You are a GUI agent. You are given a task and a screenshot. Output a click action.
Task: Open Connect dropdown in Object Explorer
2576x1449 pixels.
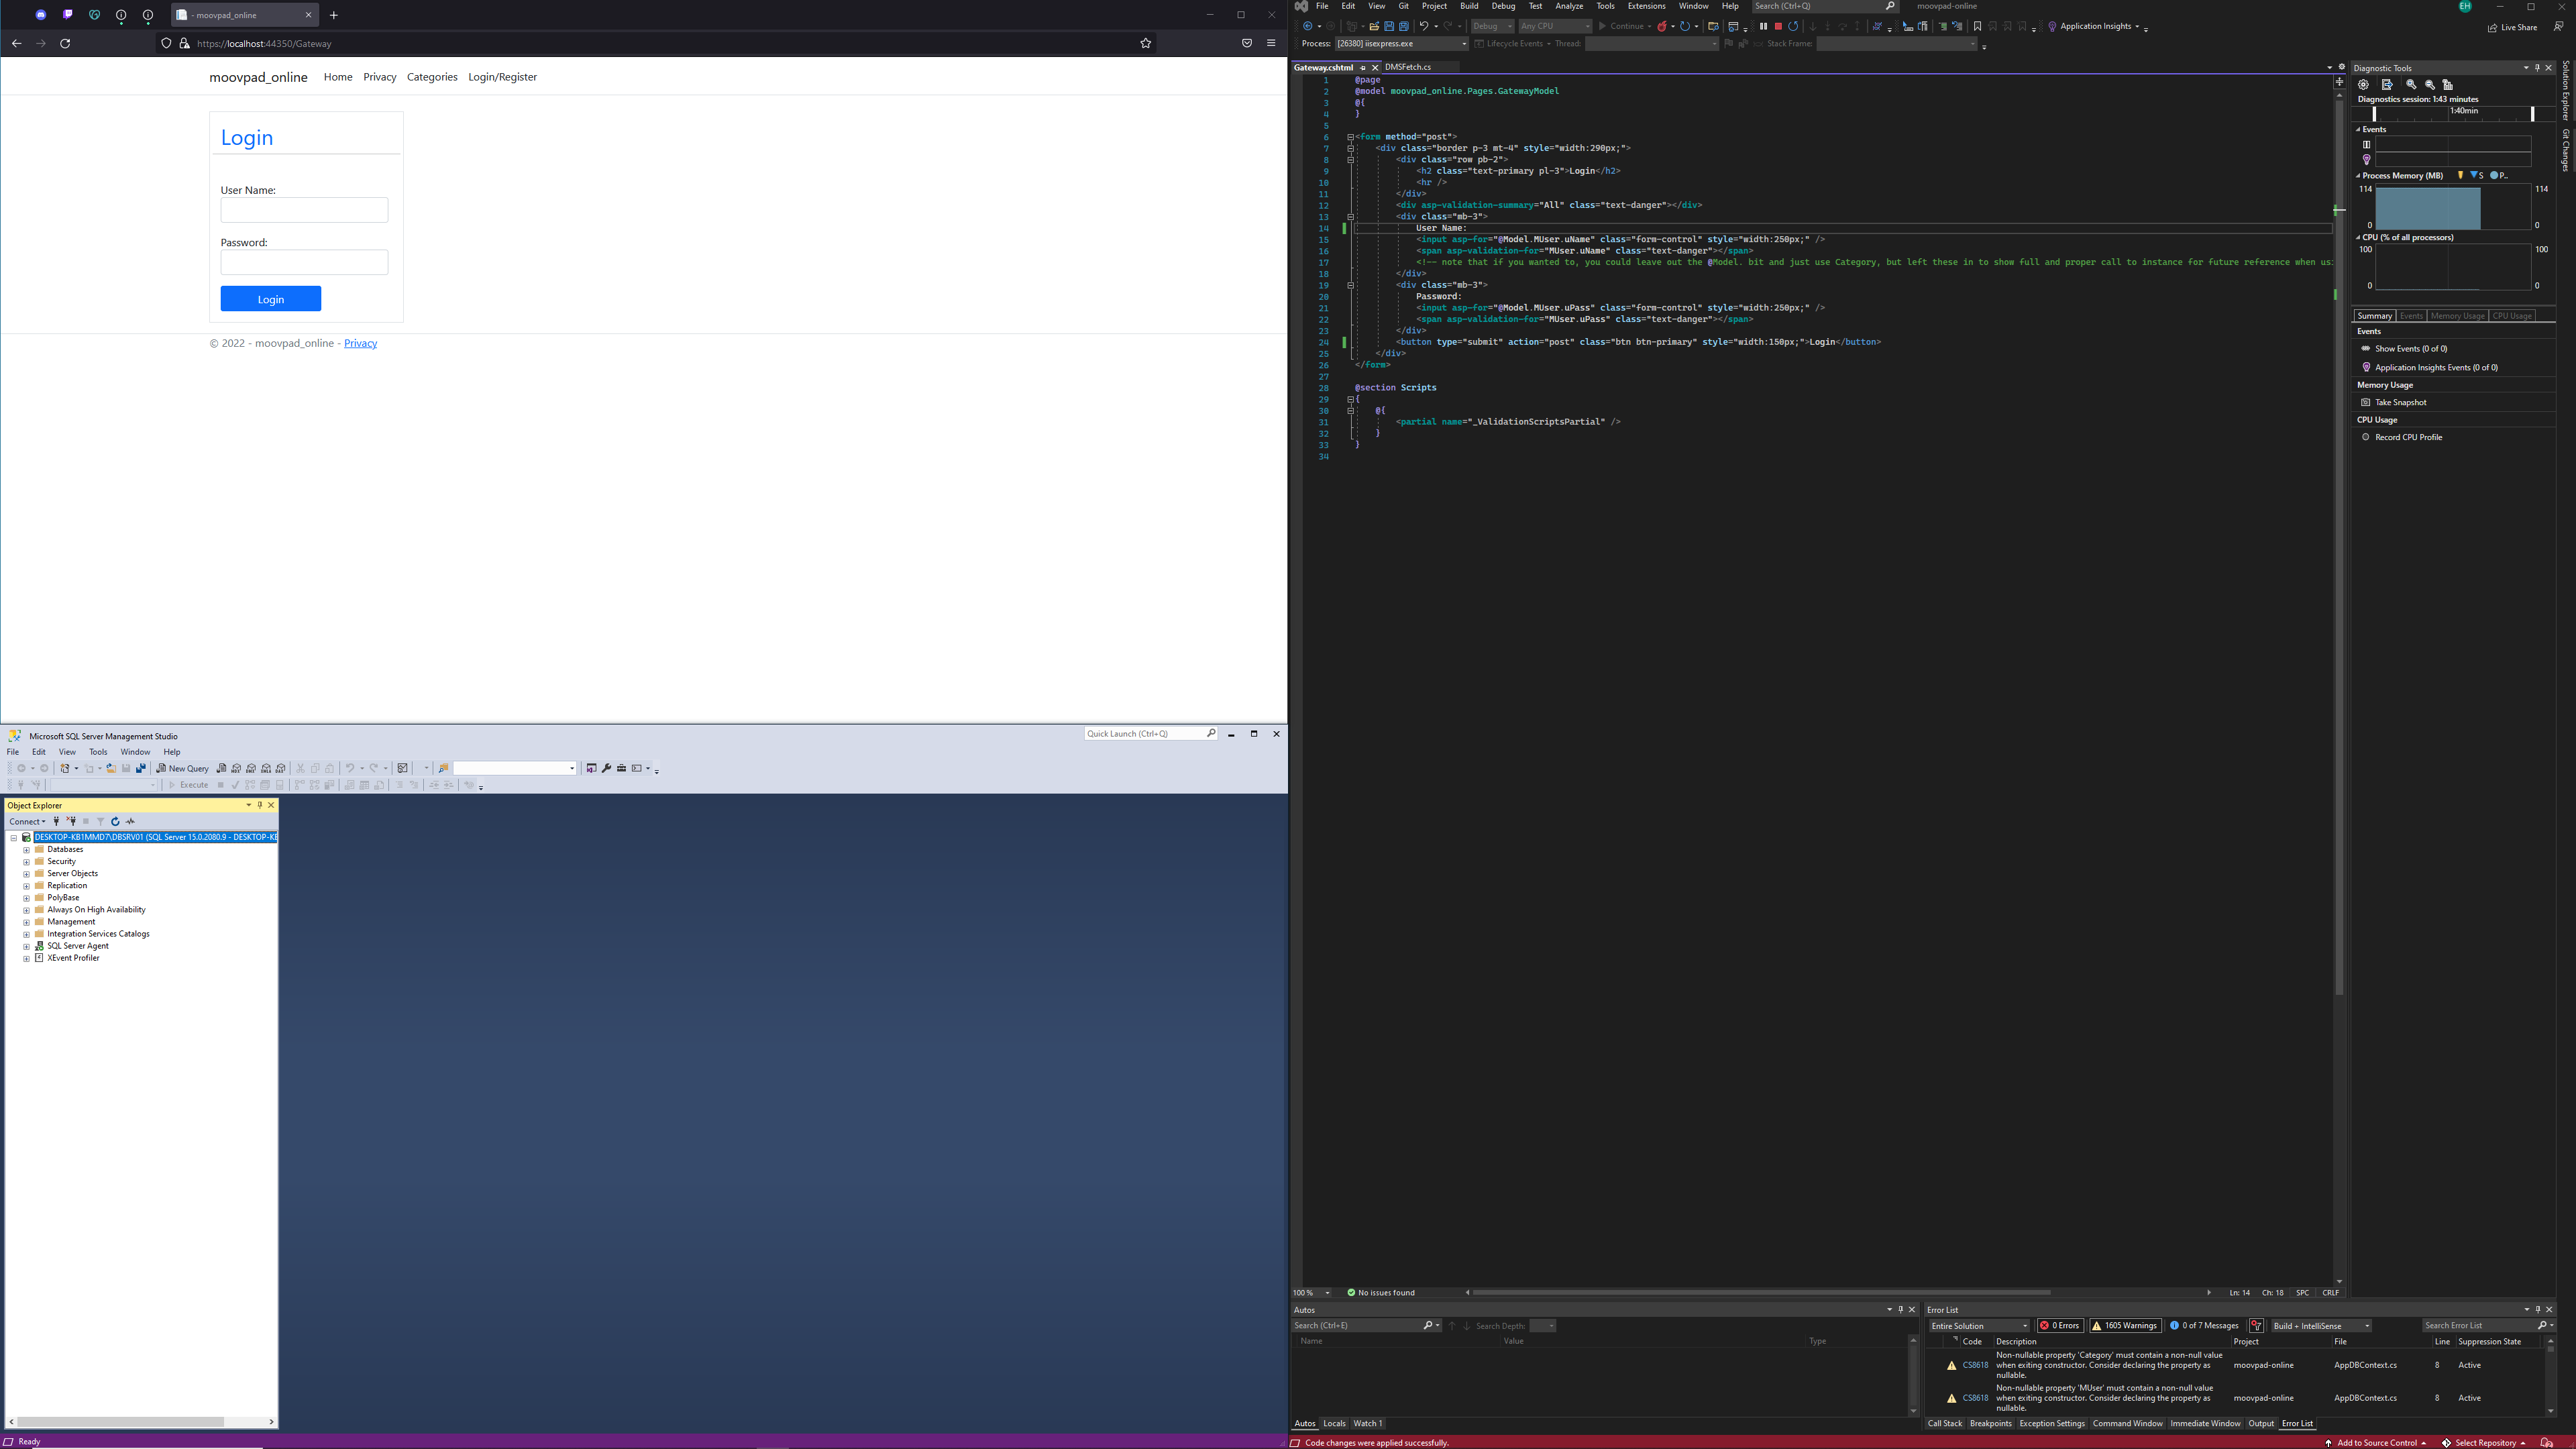[27, 821]
